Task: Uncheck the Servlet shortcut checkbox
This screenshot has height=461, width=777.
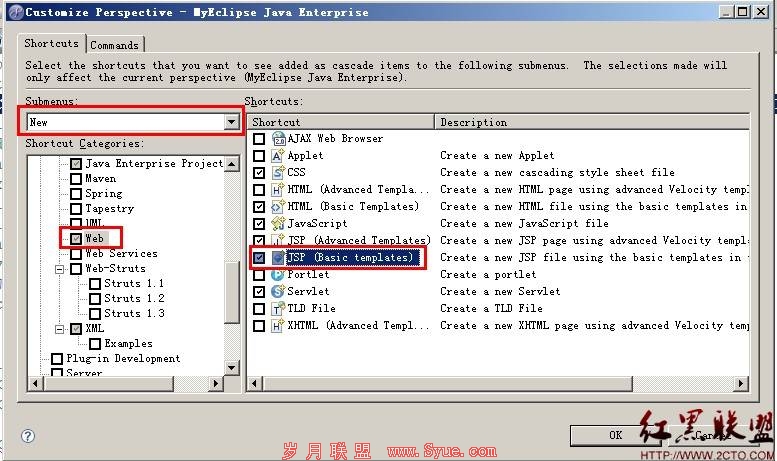Action: click(259, 291)
